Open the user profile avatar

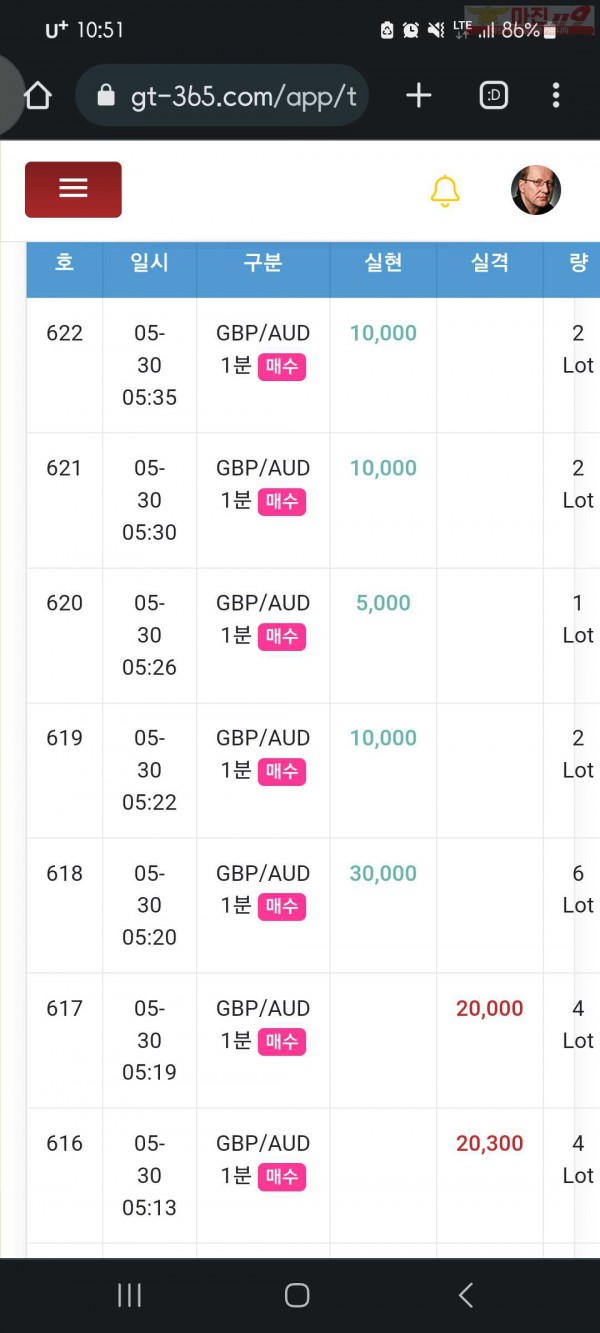[536, 190]
